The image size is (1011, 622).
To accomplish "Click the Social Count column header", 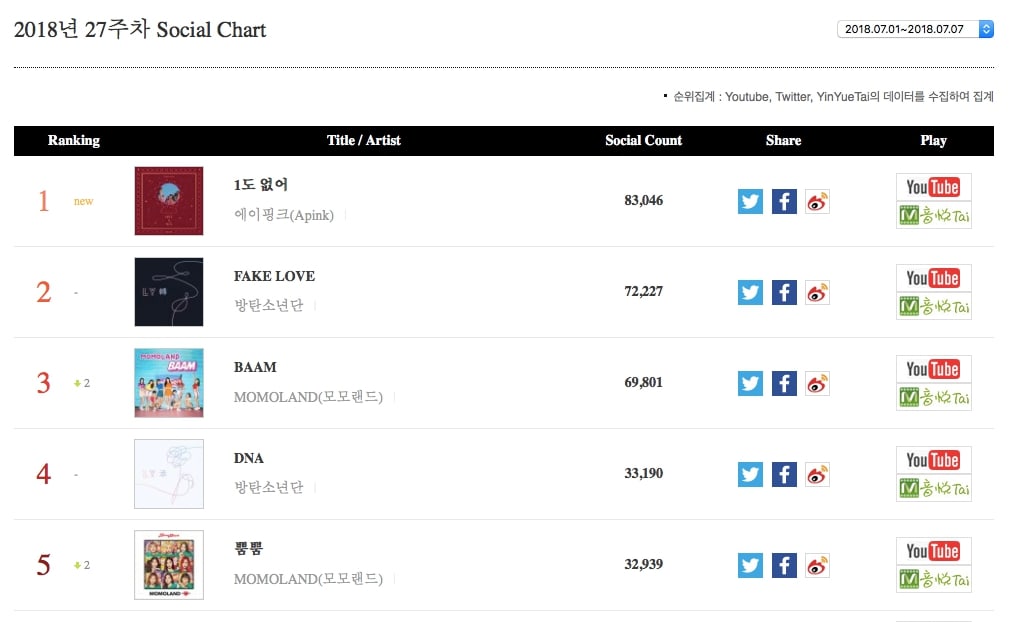I will (x=643, y=141).
